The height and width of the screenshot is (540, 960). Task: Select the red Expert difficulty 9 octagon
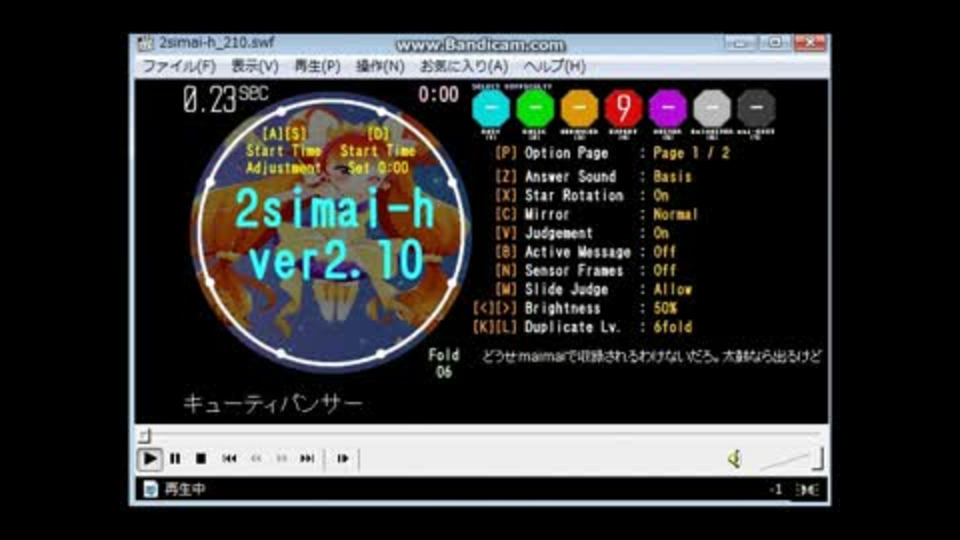coord(623,108)
